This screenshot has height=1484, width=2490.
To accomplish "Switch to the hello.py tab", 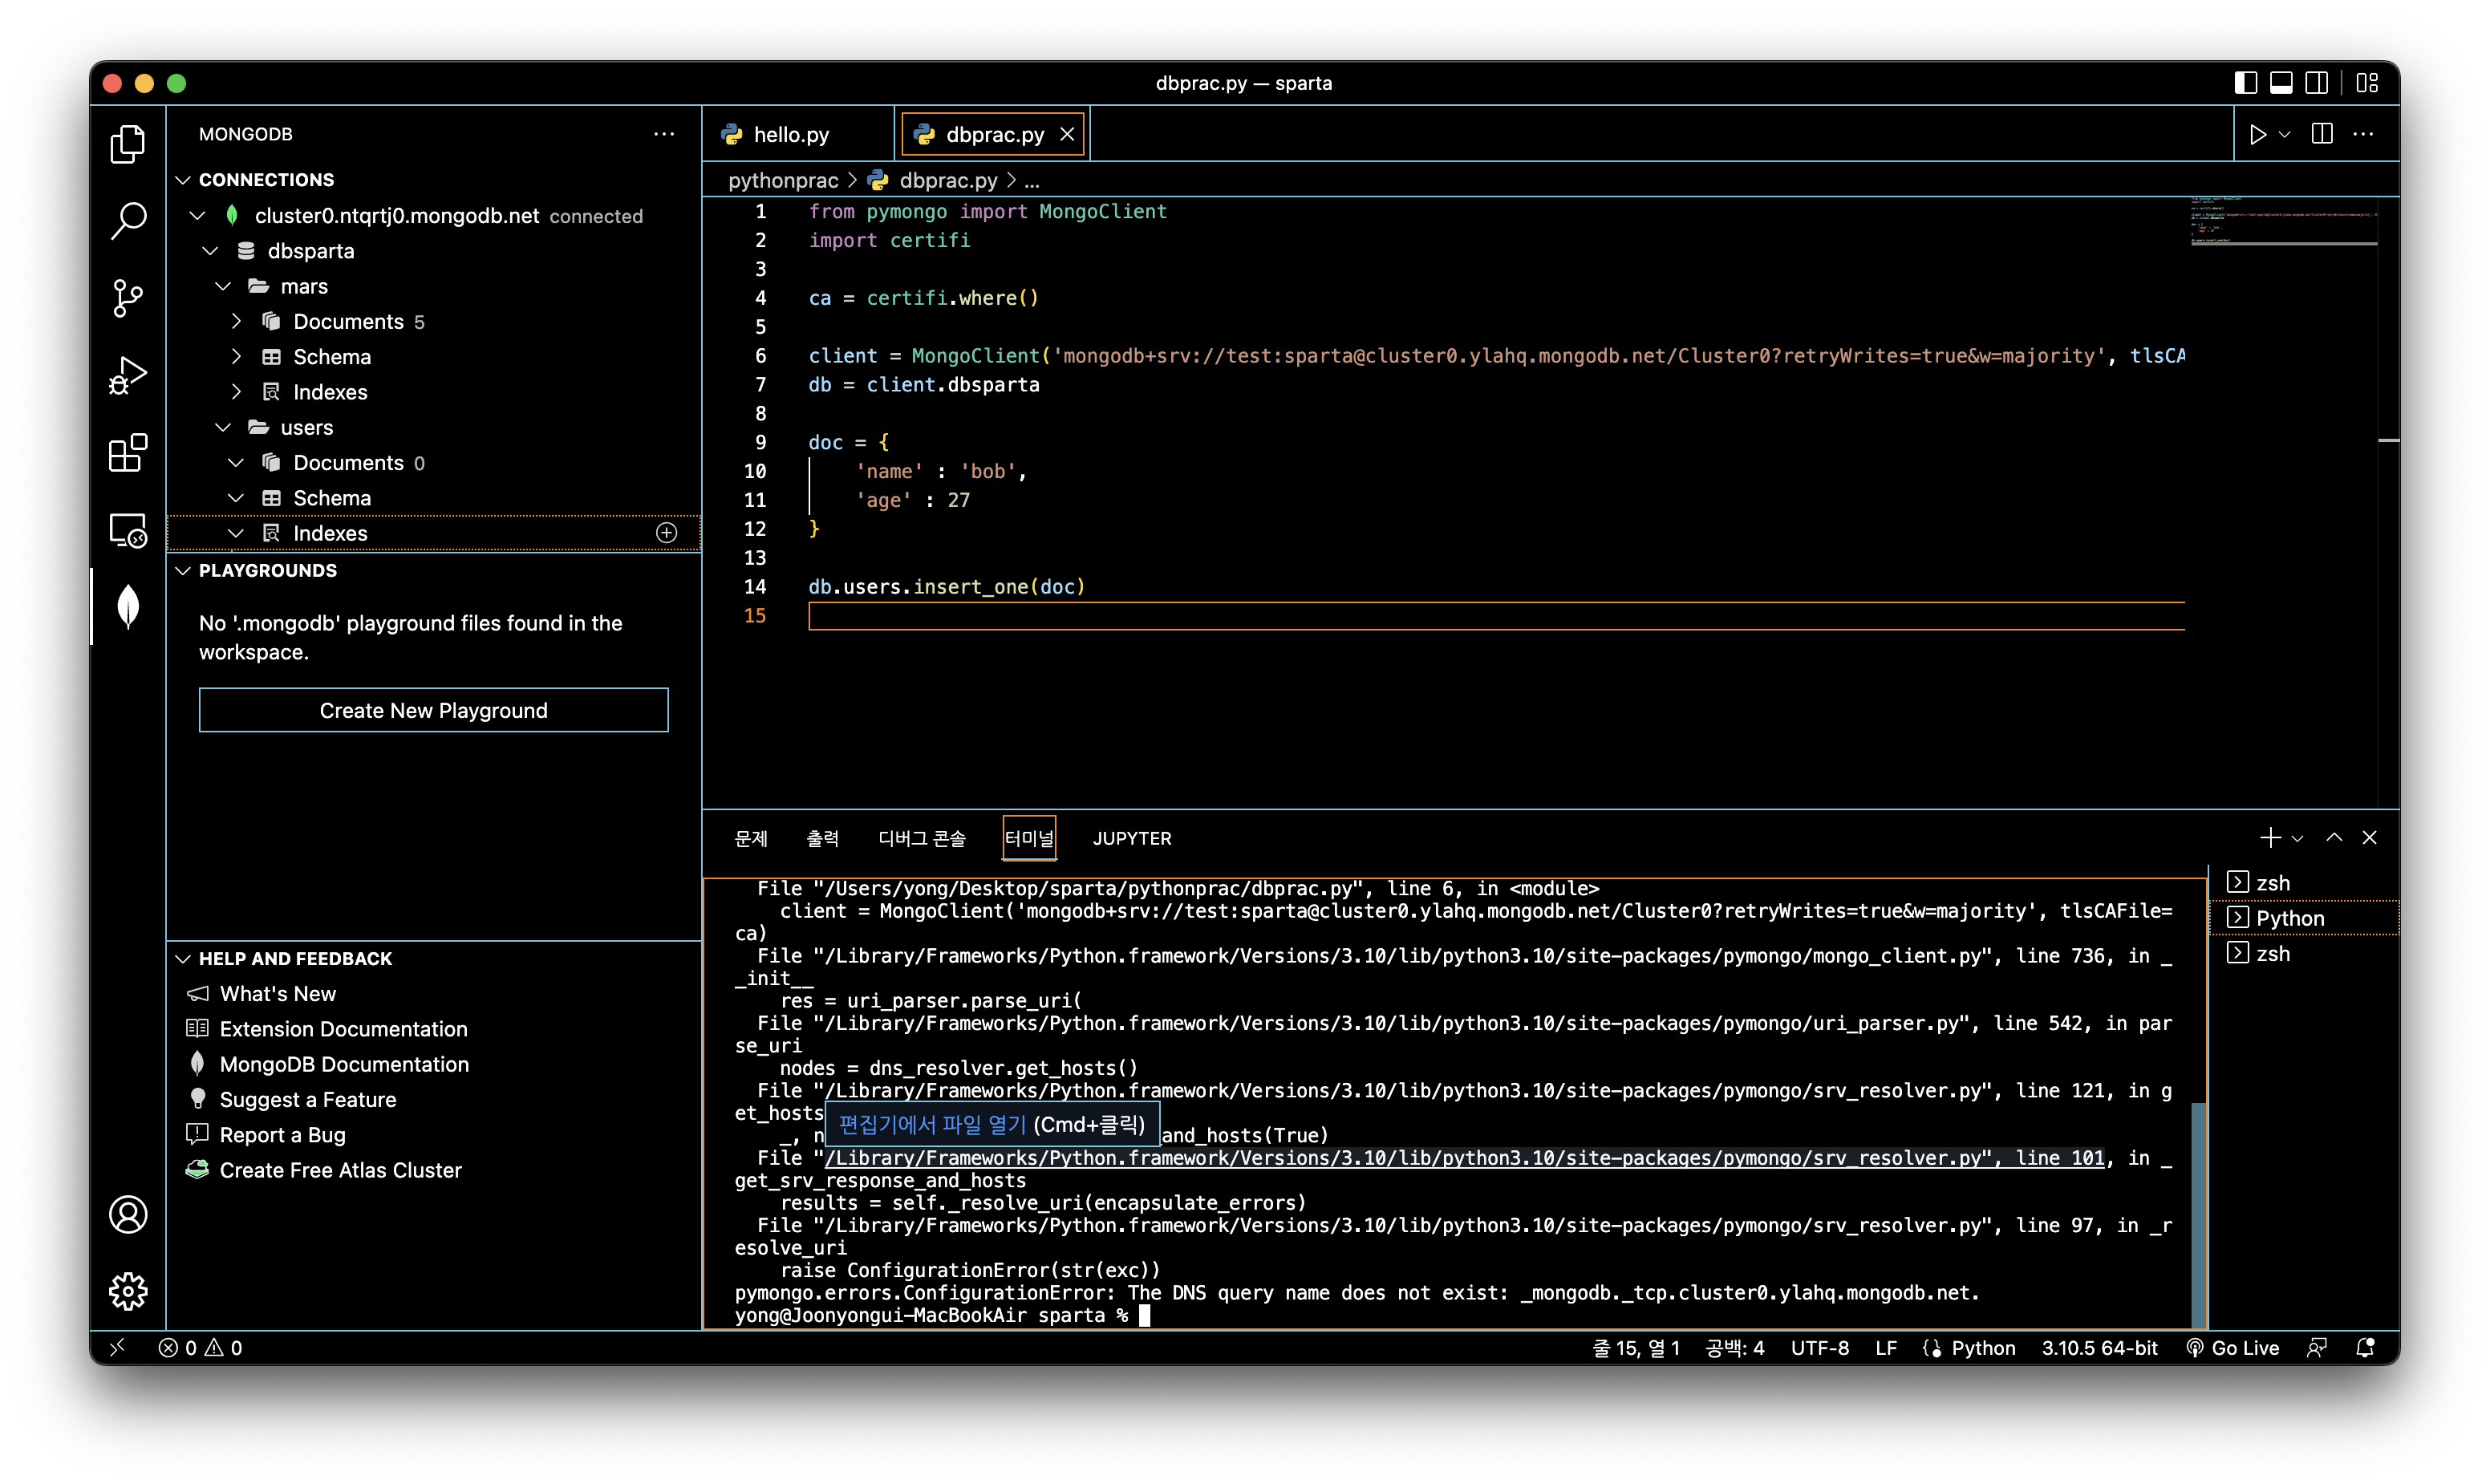I will point(790,134).
